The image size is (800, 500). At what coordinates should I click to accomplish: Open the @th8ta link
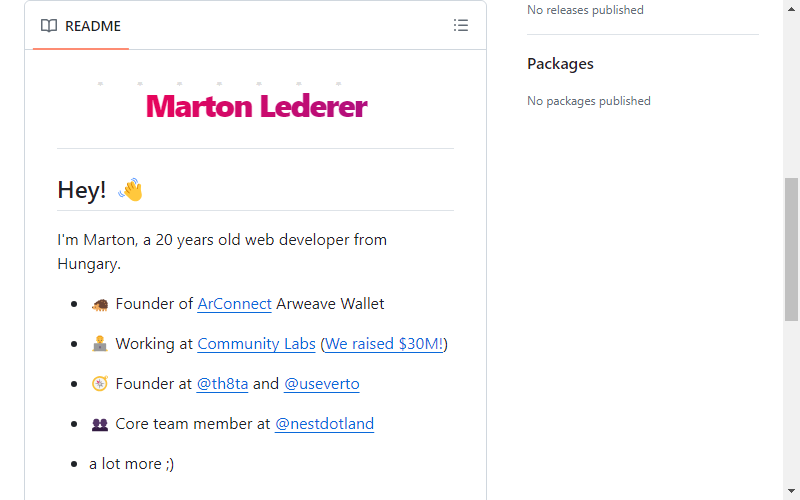[222, 383]
